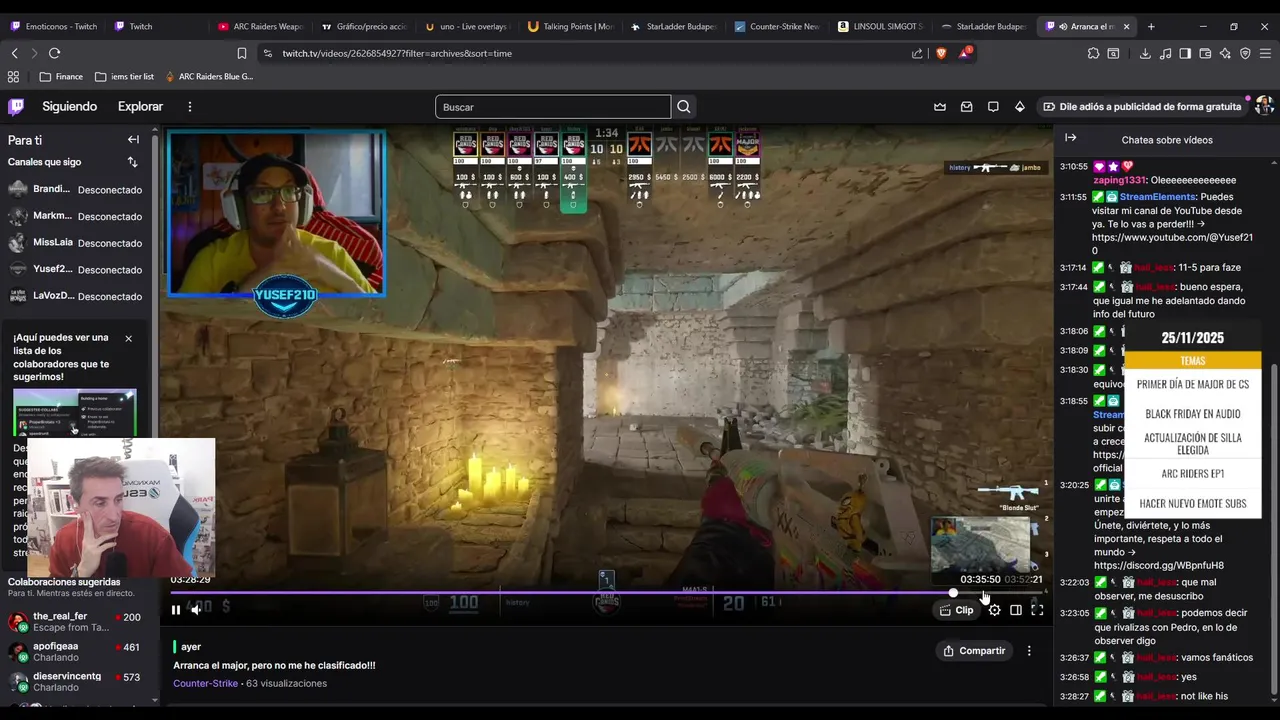Screen dimensions: 1280x720
Task: Create a Clip from the video
Action: (x=957, y=610)
